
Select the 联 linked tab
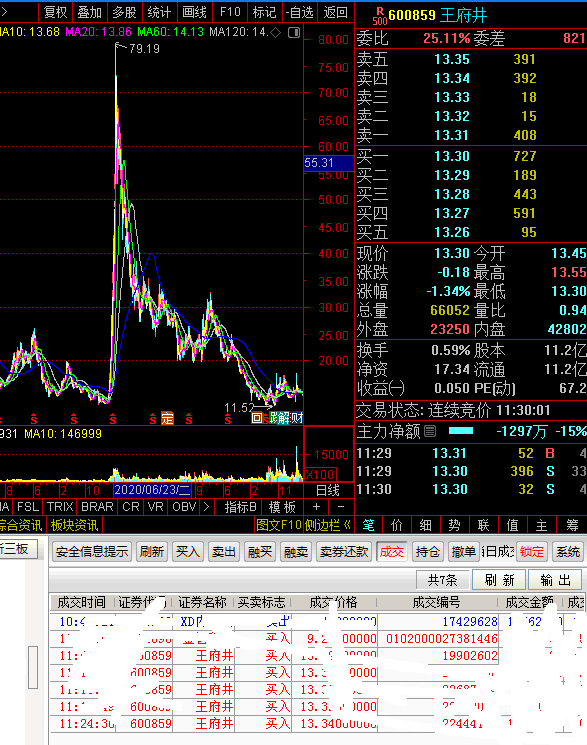pyautogui.click(x=483, y=525)
